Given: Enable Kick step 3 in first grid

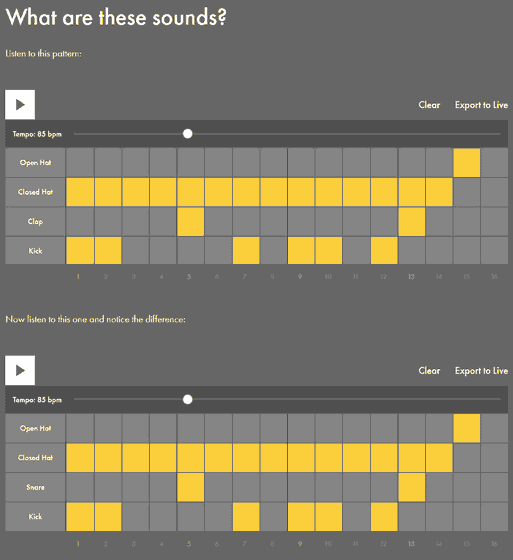Looking at the screenshot, I should point(135,251).
